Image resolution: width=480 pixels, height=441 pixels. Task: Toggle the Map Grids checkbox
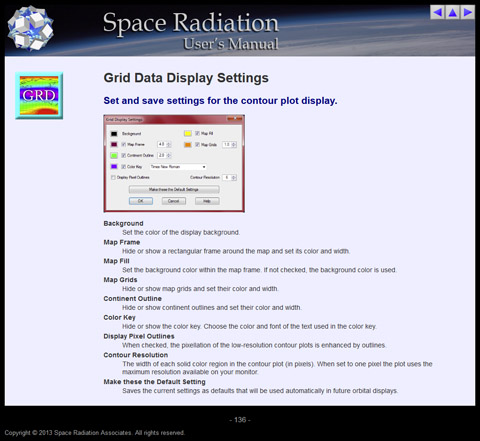pos(197,145)
